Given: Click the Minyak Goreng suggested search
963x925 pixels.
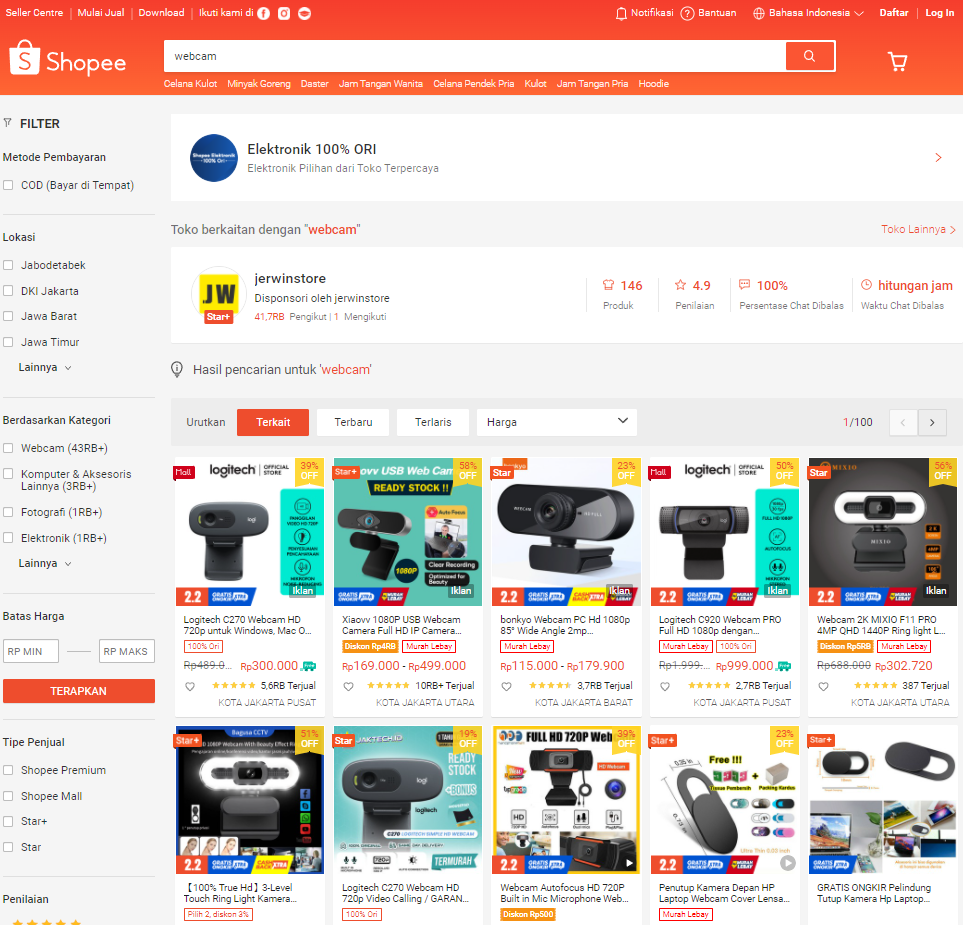Looking at the screenshot, I should point(259,84).
